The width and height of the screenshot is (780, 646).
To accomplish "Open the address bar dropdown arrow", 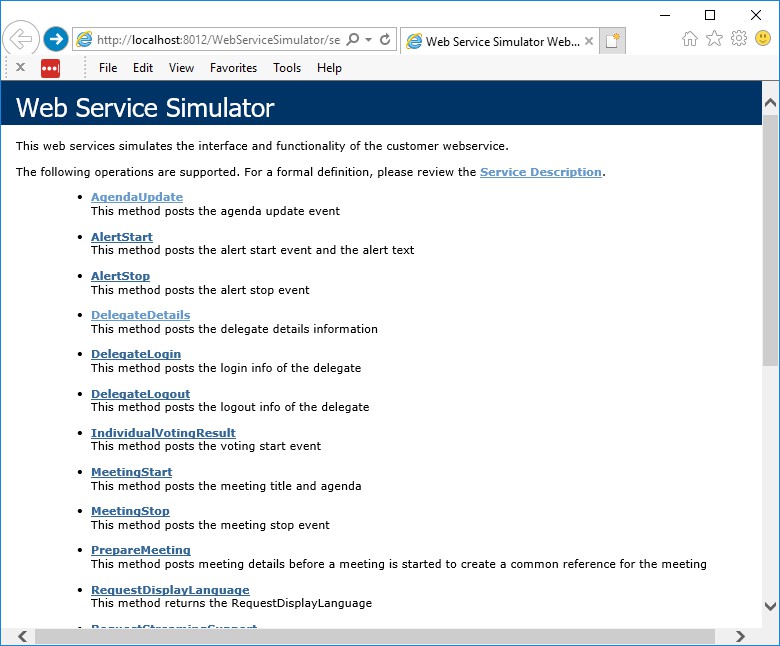I will (369, 39).
